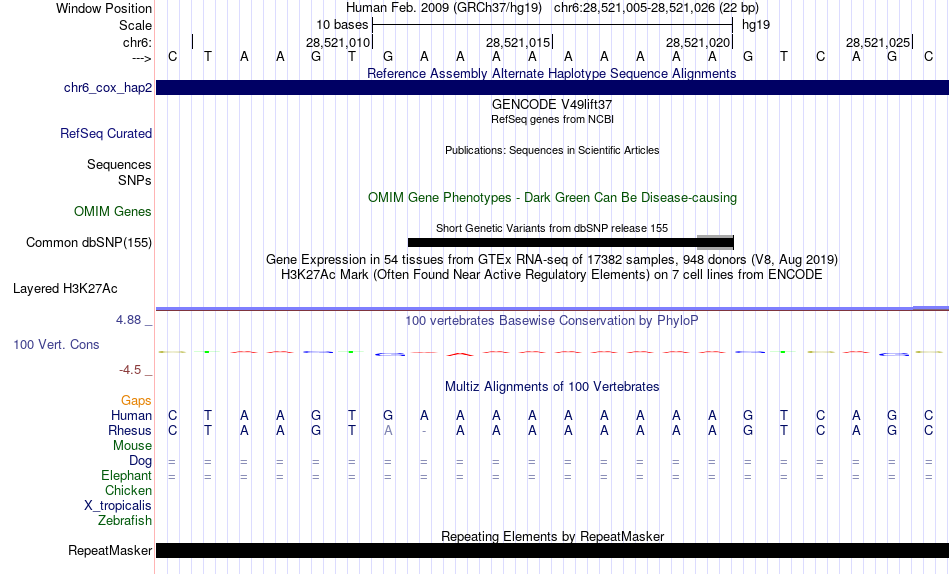The image size is (950, 574).
Task: Click the Repeating Elements by RepeatMasker title
Action: 553,536
